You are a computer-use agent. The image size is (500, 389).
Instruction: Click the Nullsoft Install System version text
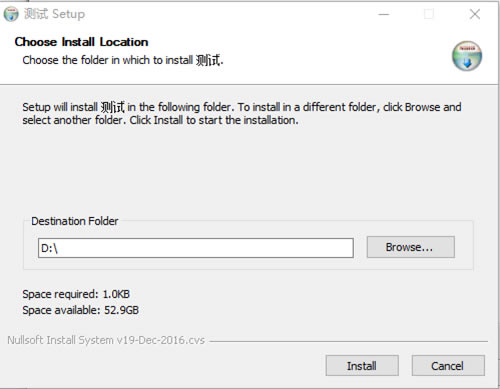[106, 340]
